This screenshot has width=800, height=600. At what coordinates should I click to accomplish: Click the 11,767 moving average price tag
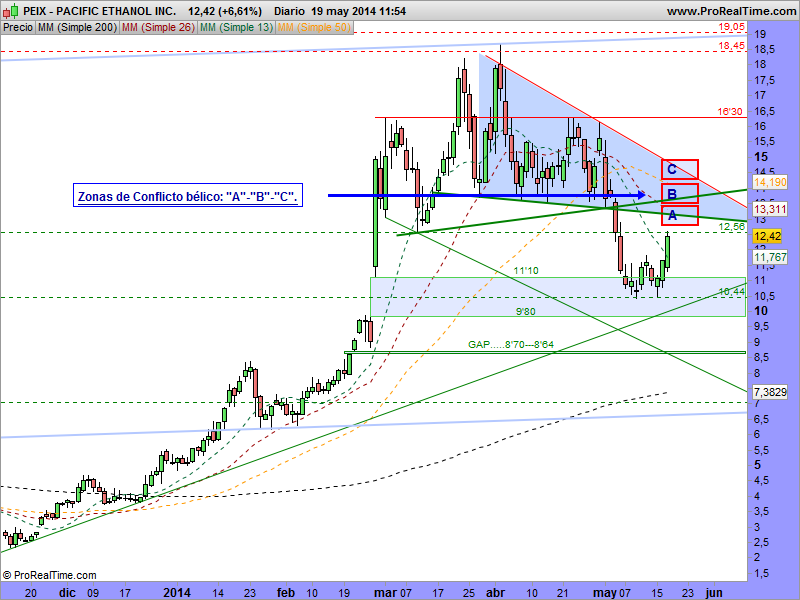[x=770, y=257]
